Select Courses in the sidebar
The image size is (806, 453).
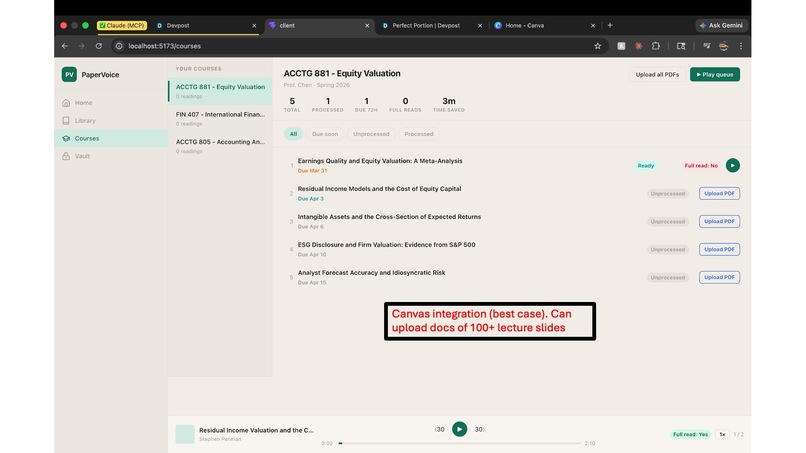[x=111, y=138]
